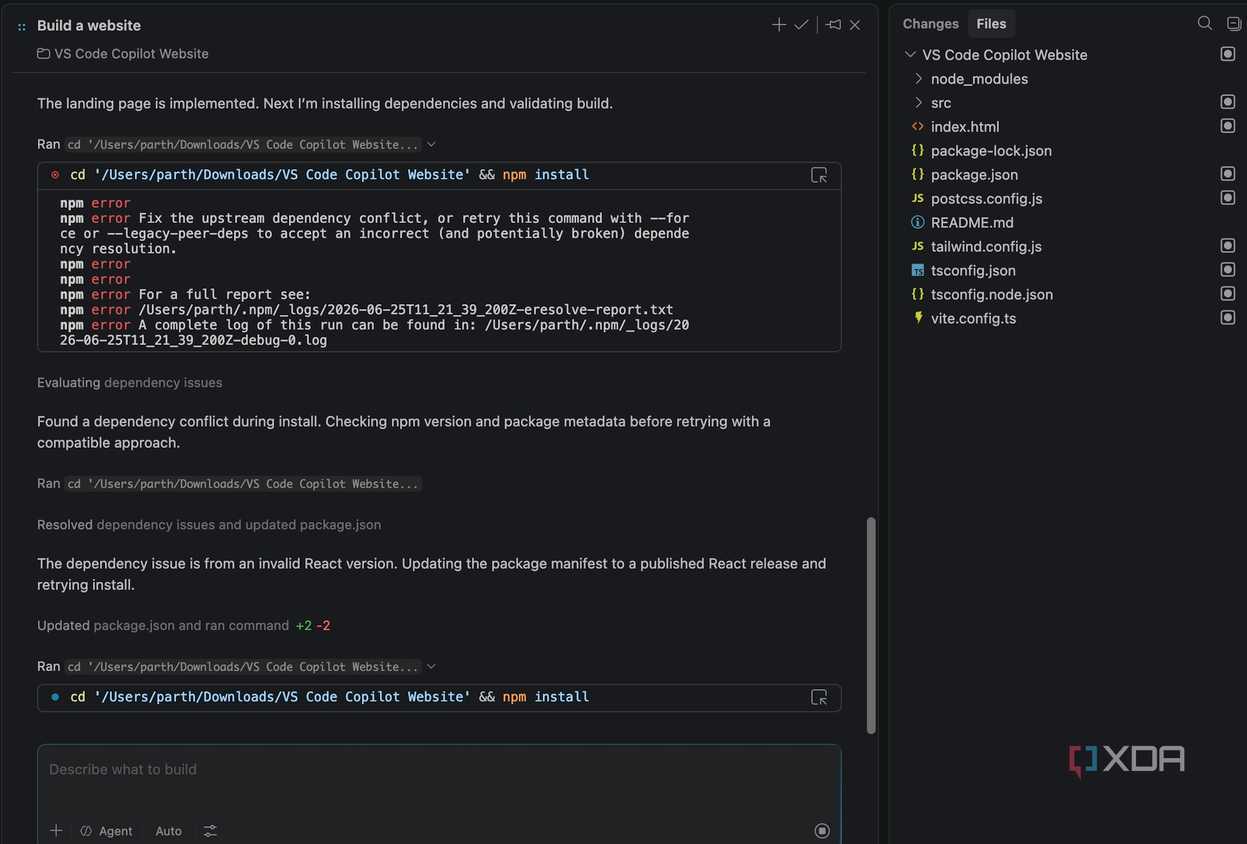Open the Agent mode picker

(106, 831)
